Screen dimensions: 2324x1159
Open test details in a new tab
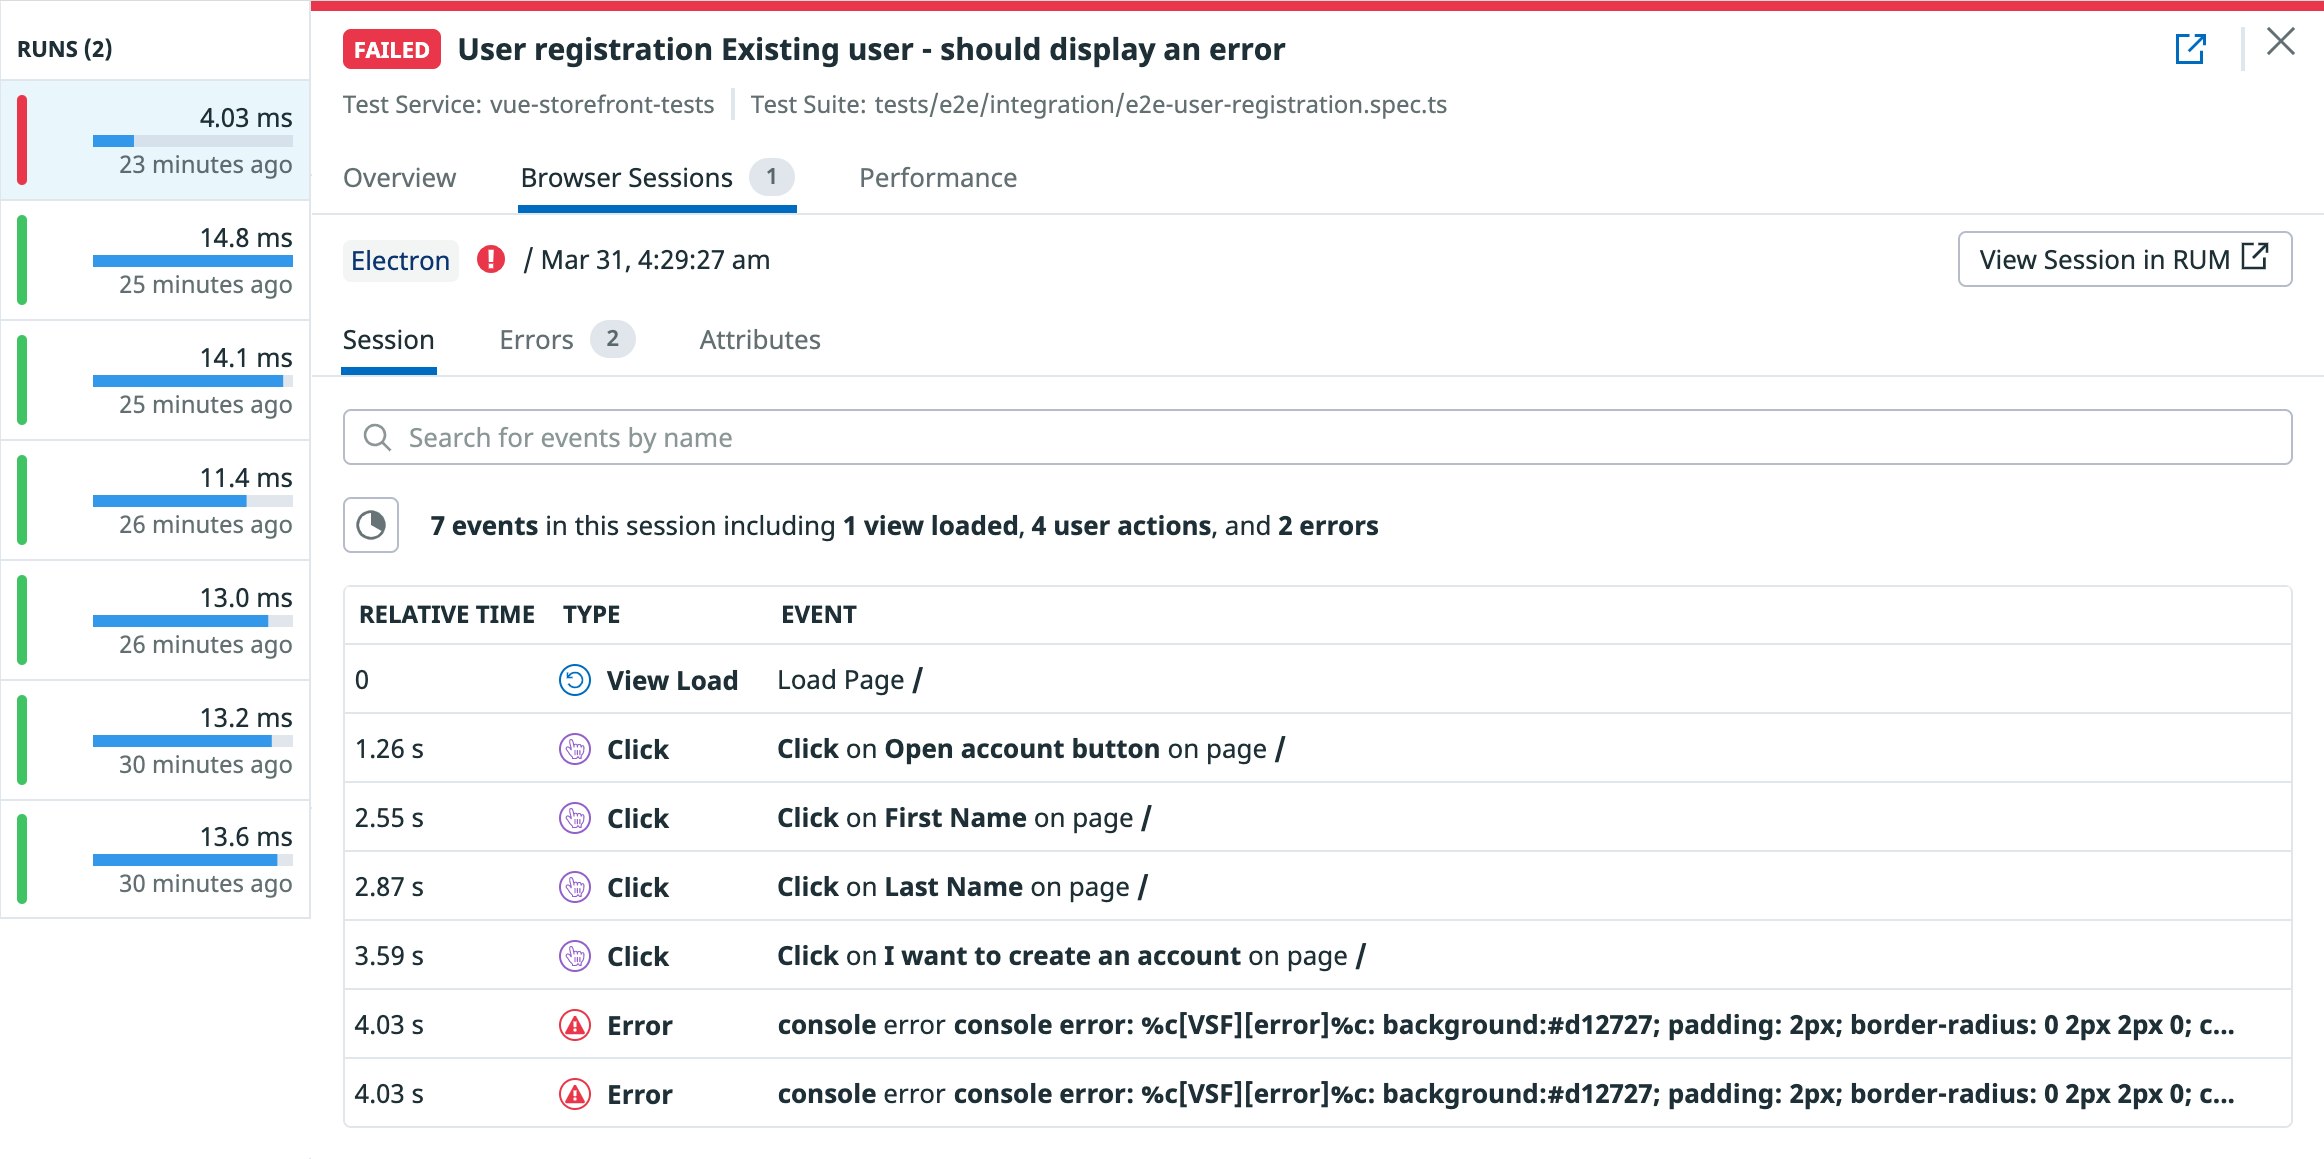click(2190, 47)
